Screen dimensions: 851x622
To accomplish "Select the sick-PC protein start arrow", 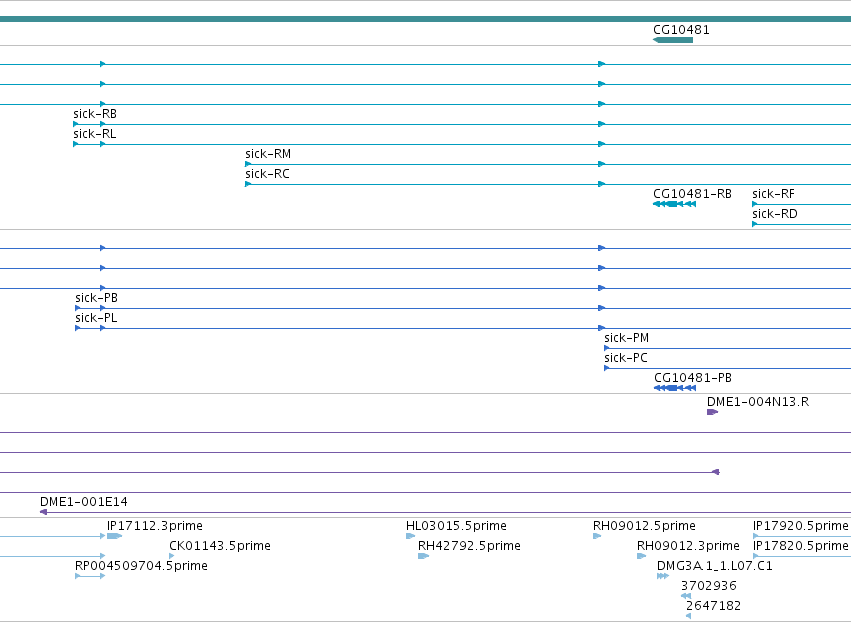I will [x=607, y=368].
